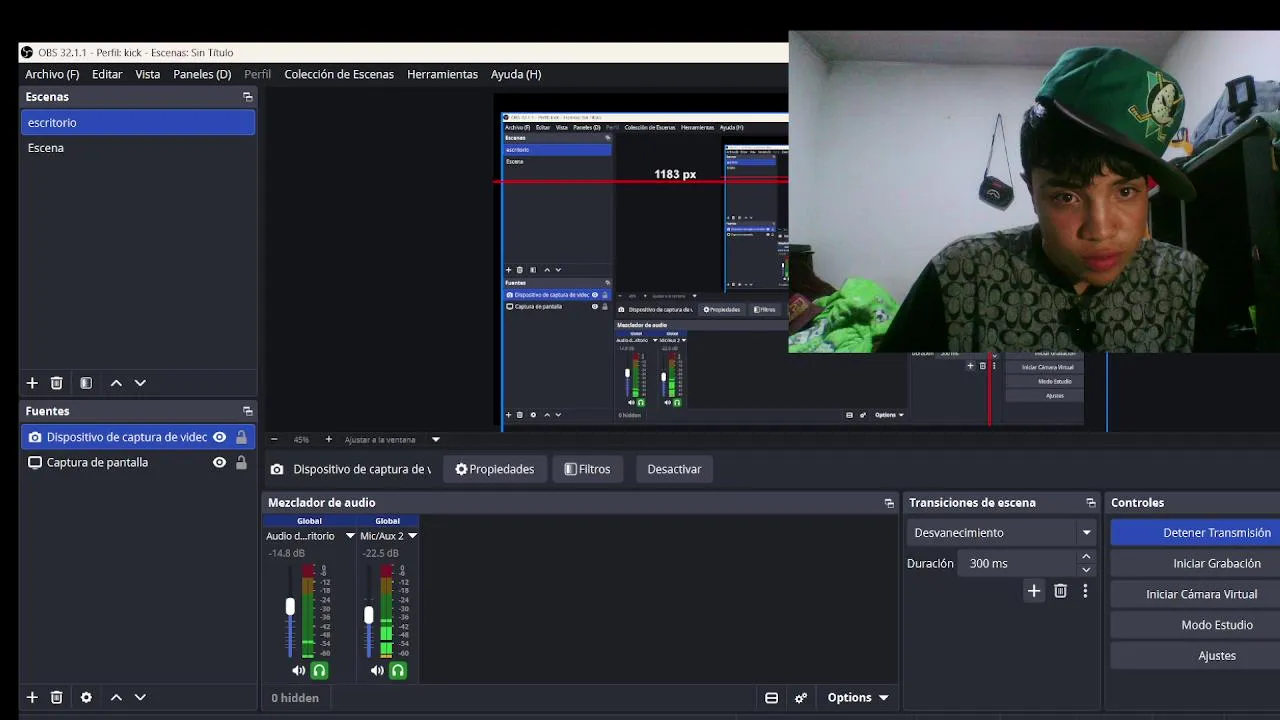Select the escritorio scene

[138, 122]
